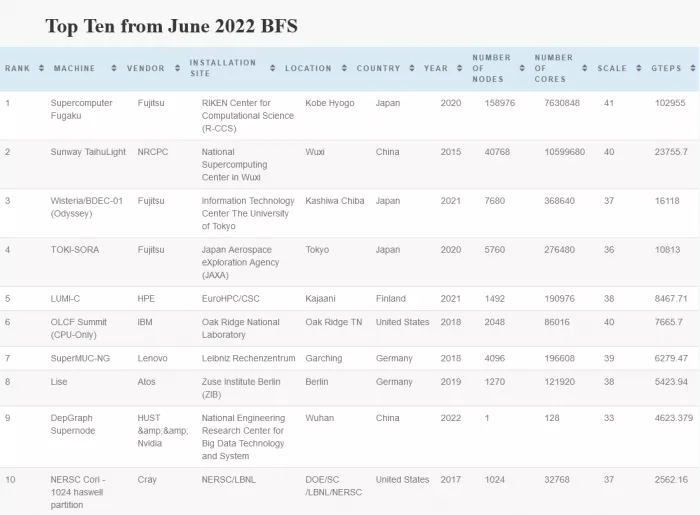Click the 'Atos' vendor cell
This screenshot has height=515, width=700.
146,382
